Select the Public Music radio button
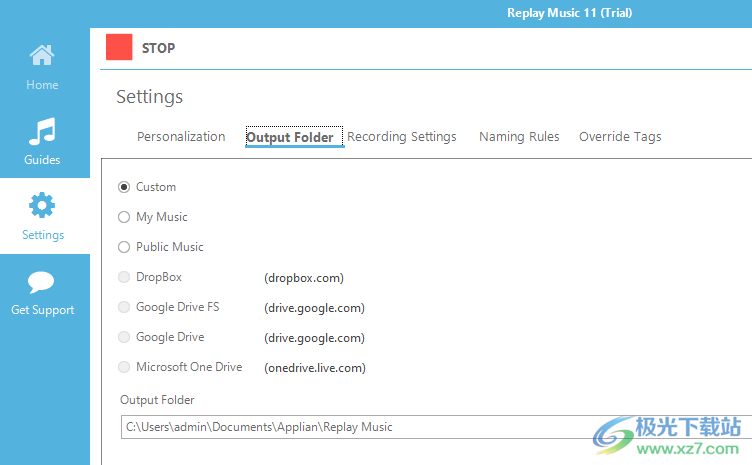The height and width of the screenshot is (465, 752). (x=124, y=247)
